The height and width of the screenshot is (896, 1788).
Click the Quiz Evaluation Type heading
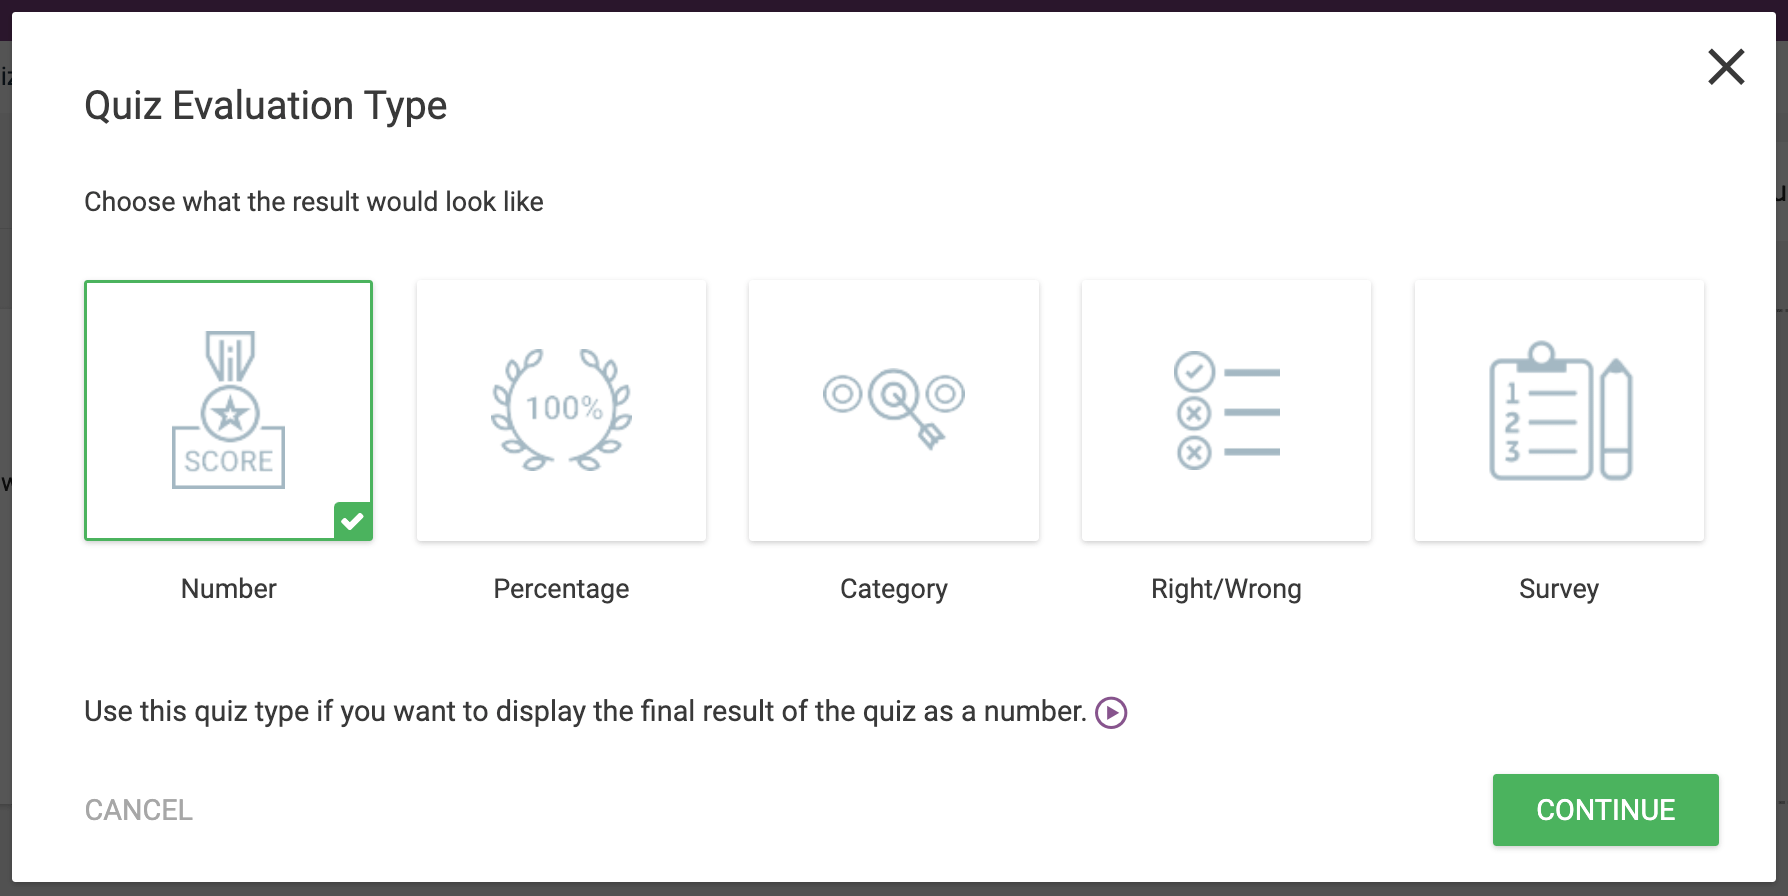tap(266, 104)
